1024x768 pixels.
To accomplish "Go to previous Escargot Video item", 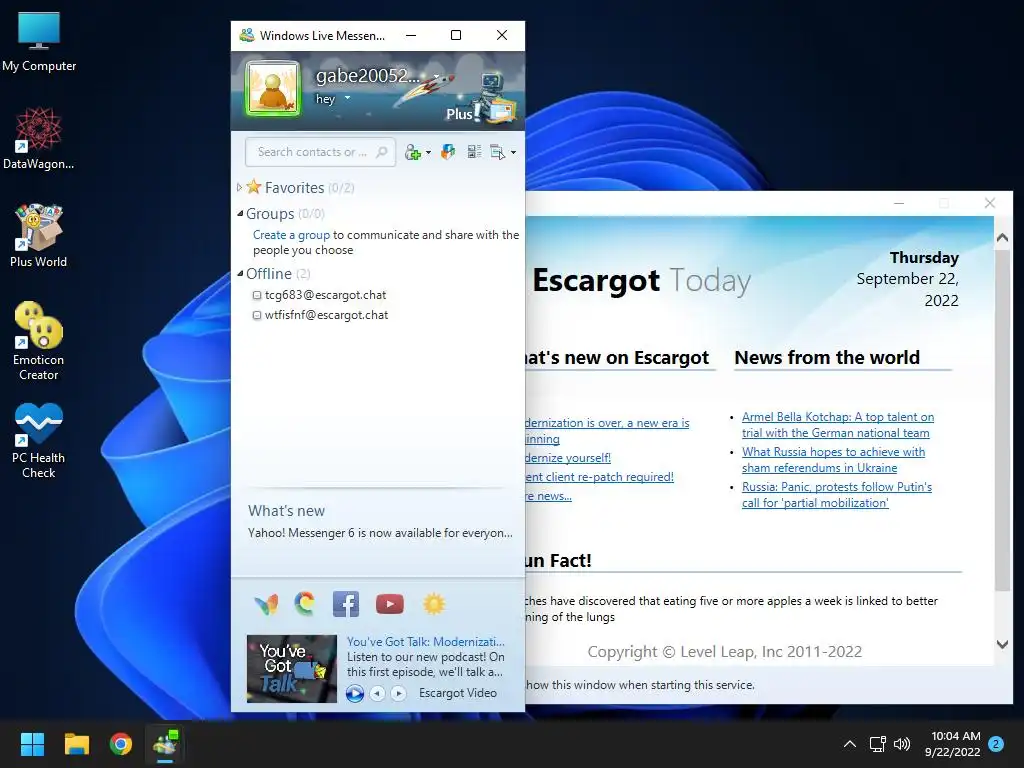I will (x=377, y=693).
